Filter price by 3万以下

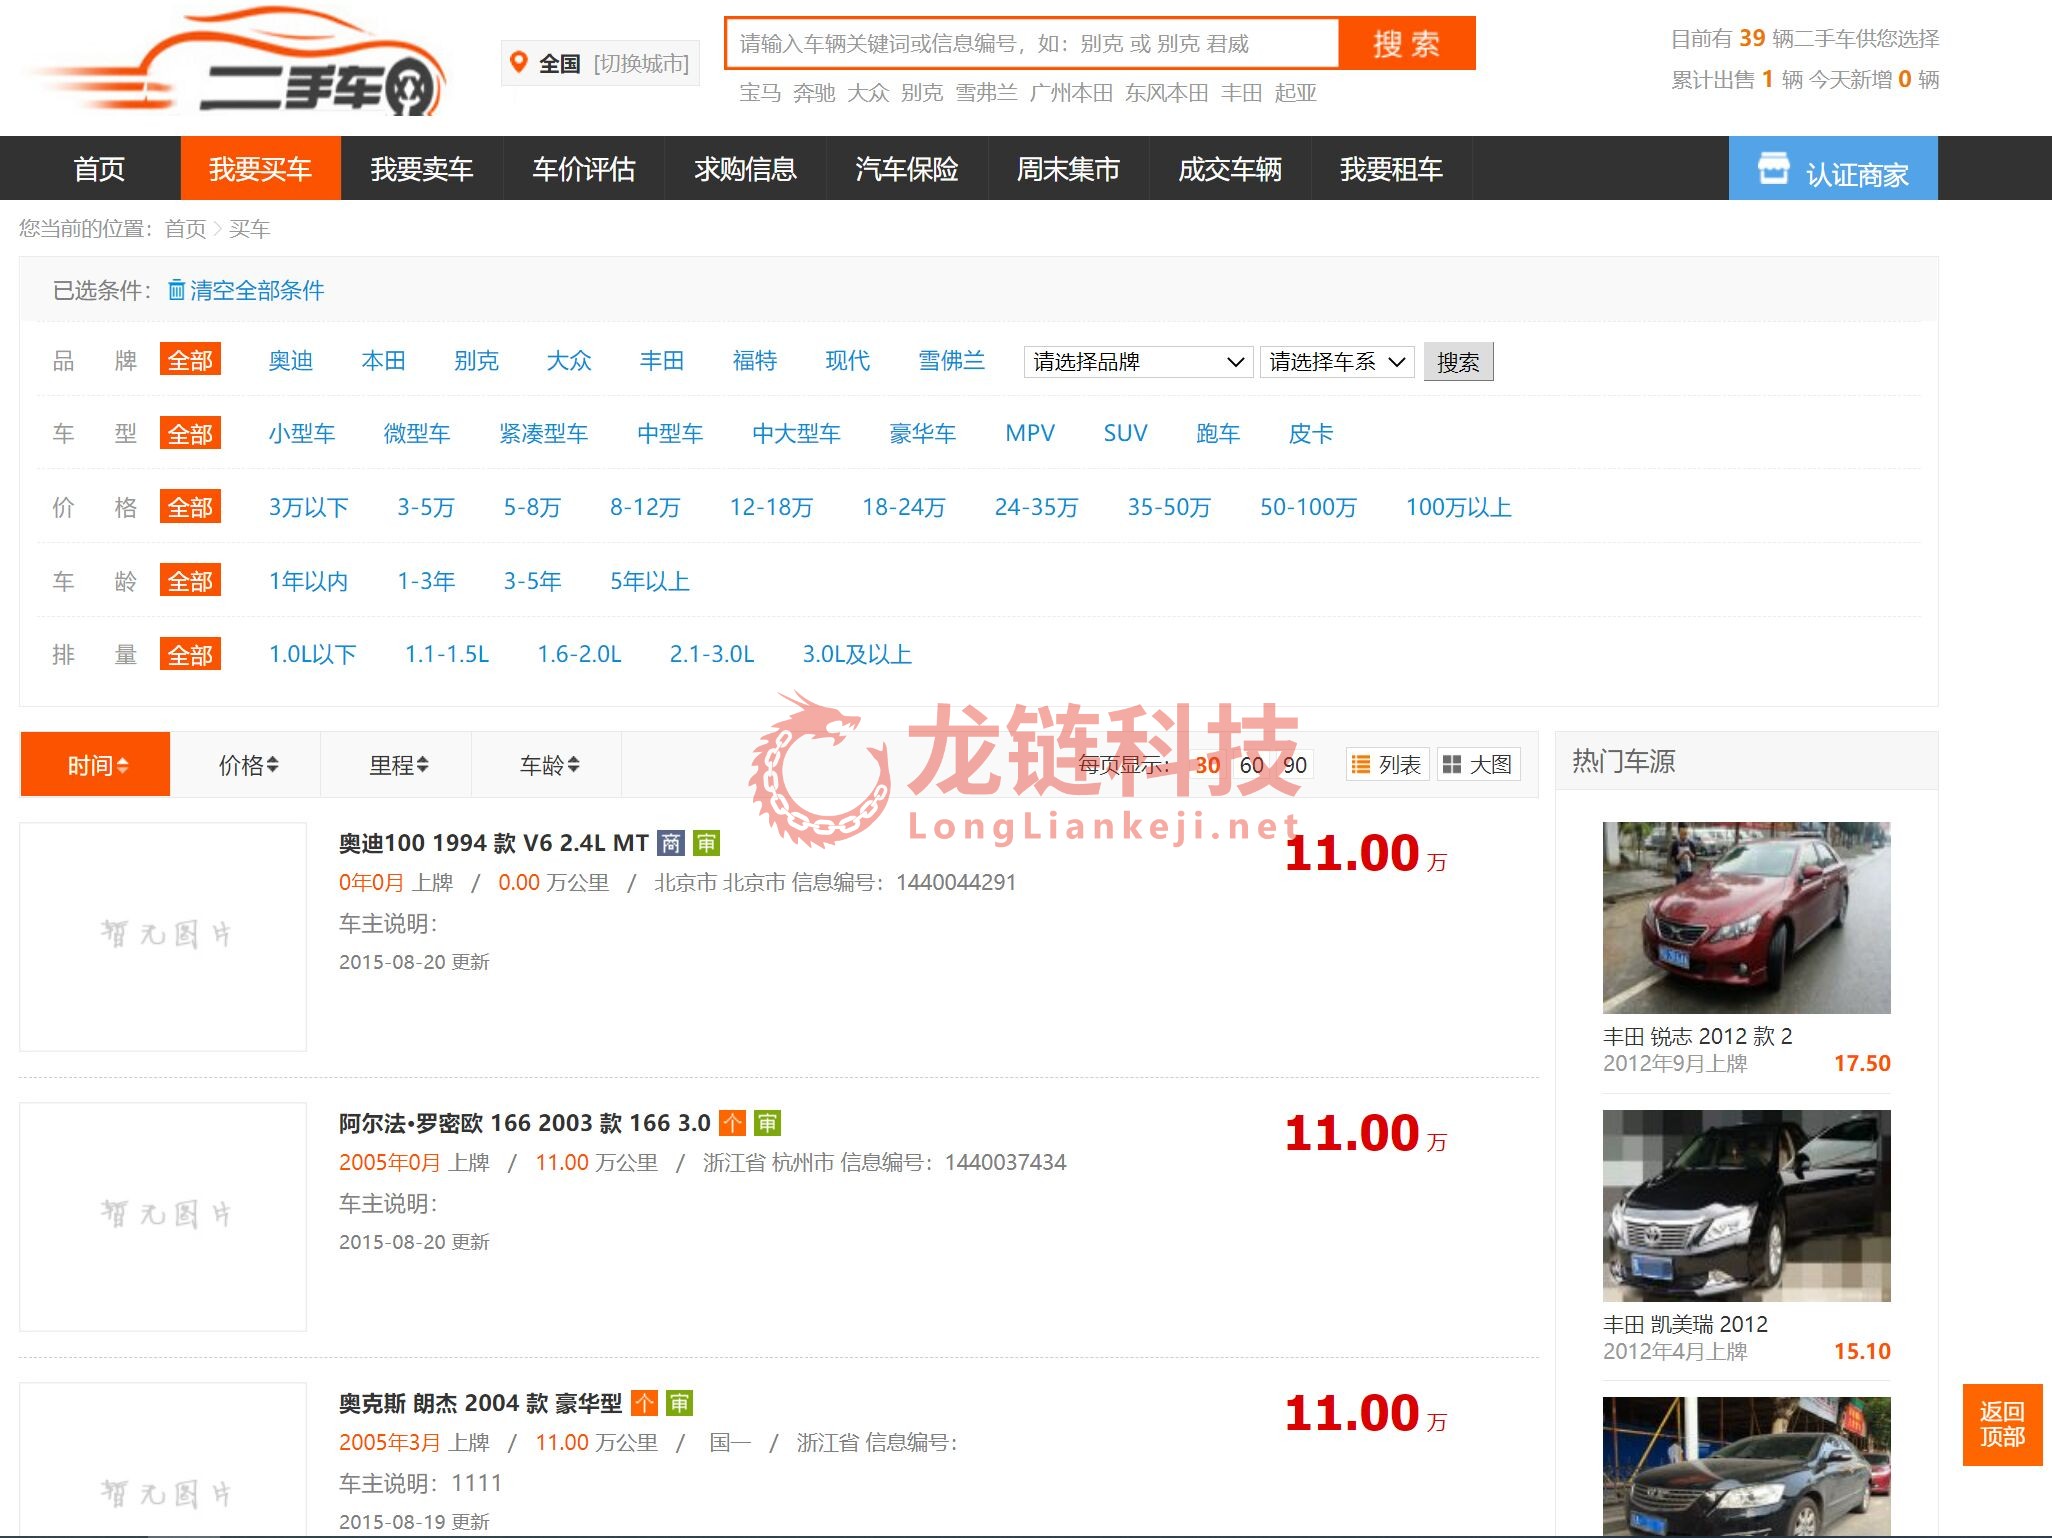pyautogui.click(x=308, y=507)
